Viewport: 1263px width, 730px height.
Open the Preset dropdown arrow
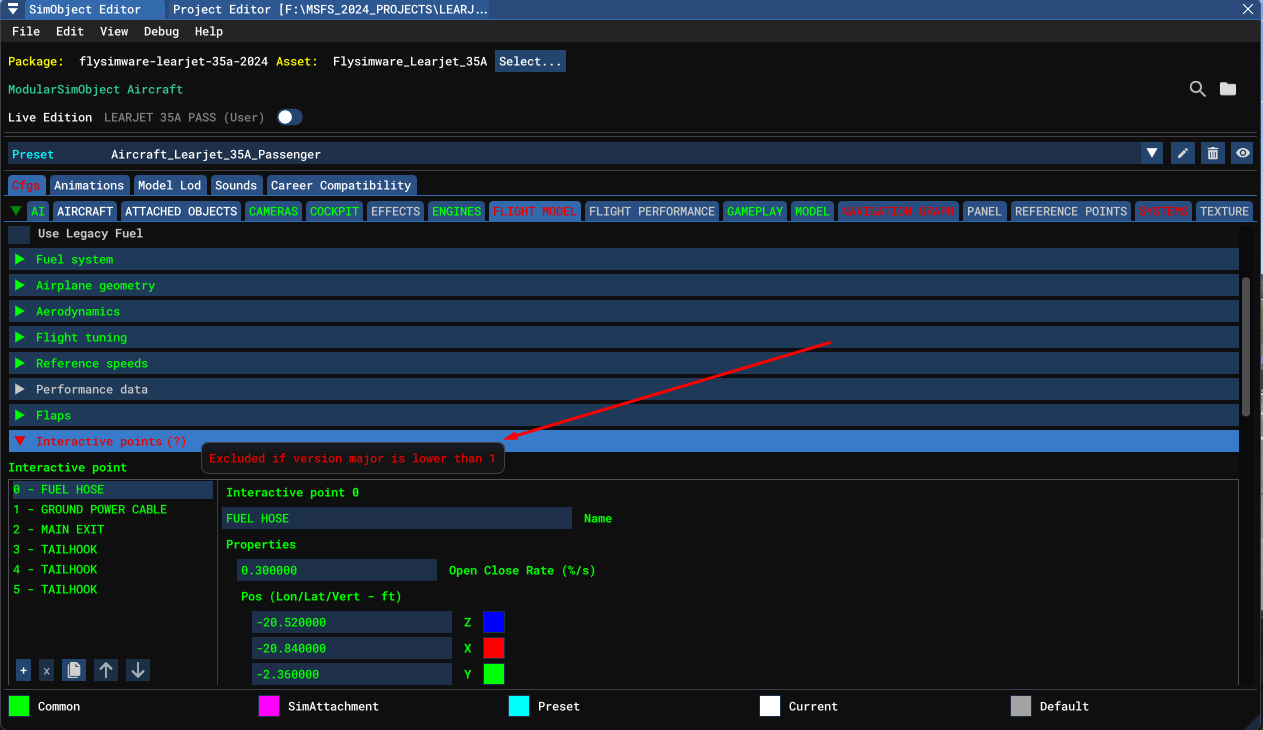pyautogui.click(x=1152, y=154)
